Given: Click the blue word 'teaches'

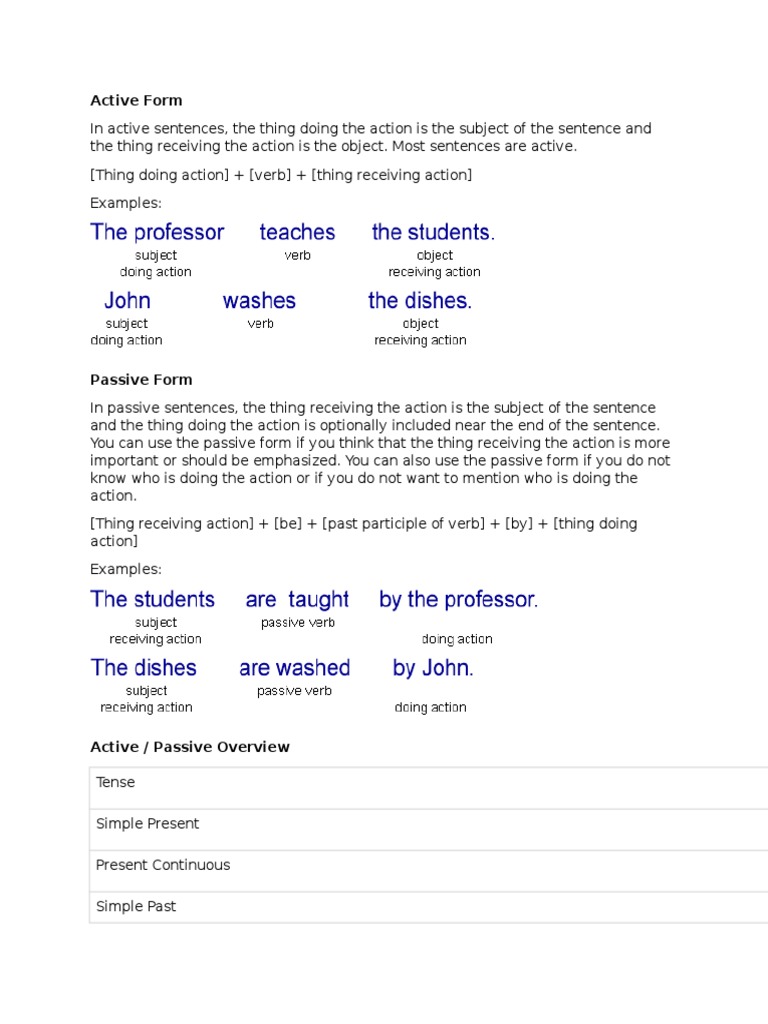Looking at the screenshot, I should (297, 232).
